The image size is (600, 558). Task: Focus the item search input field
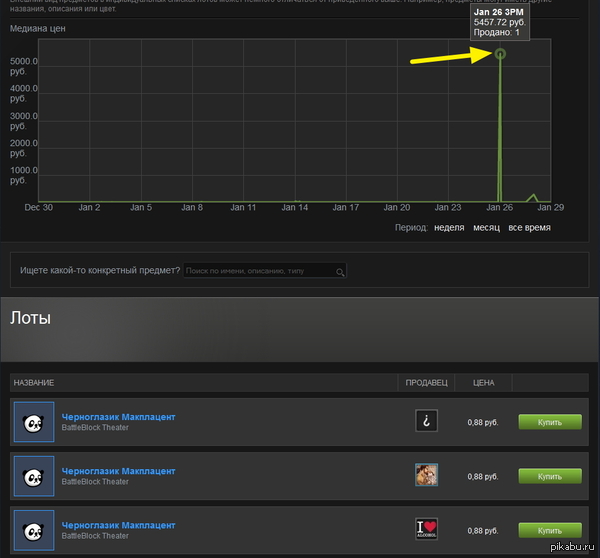pos(265,271)
